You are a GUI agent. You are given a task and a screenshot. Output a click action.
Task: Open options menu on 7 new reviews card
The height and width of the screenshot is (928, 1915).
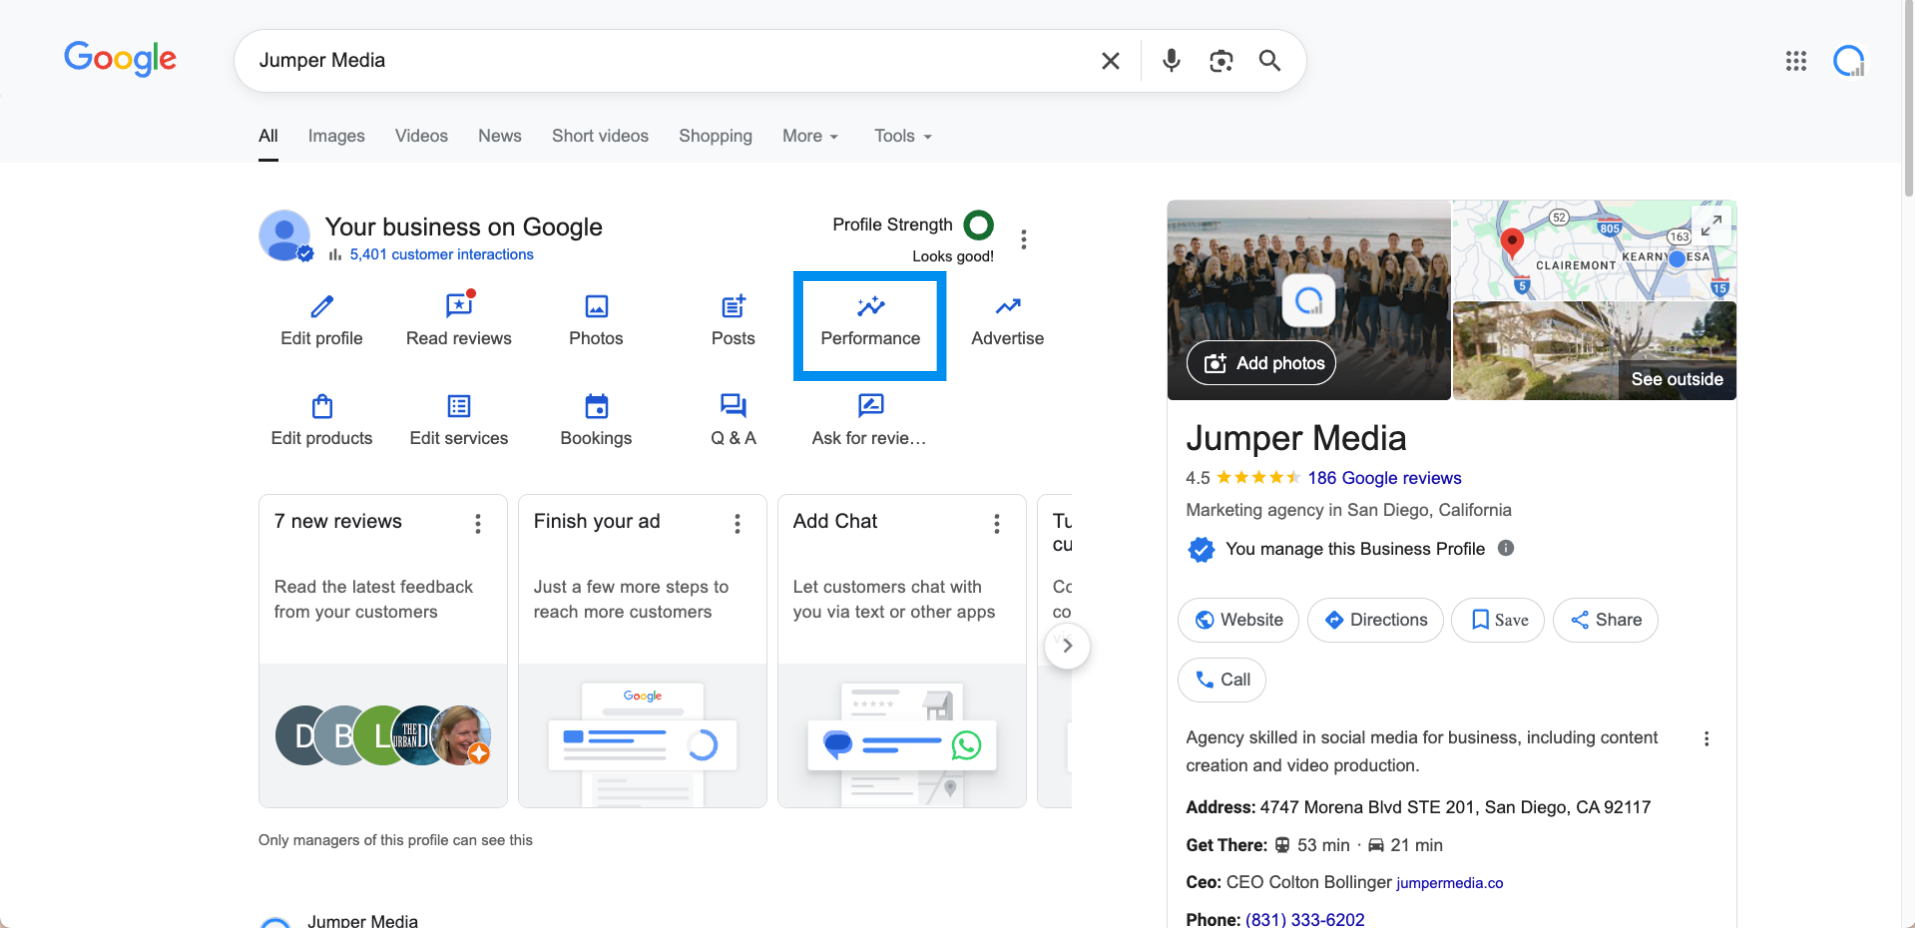click(478, 524)
